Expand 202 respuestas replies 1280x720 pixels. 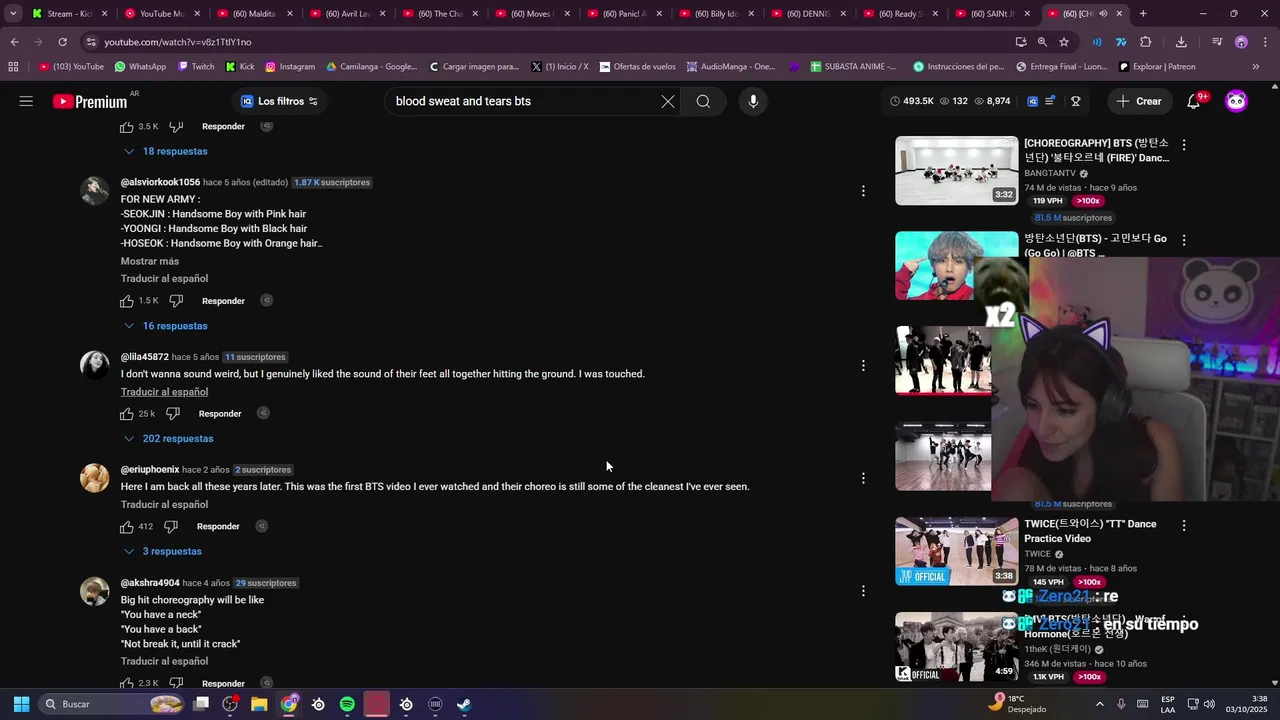(168, 438)
